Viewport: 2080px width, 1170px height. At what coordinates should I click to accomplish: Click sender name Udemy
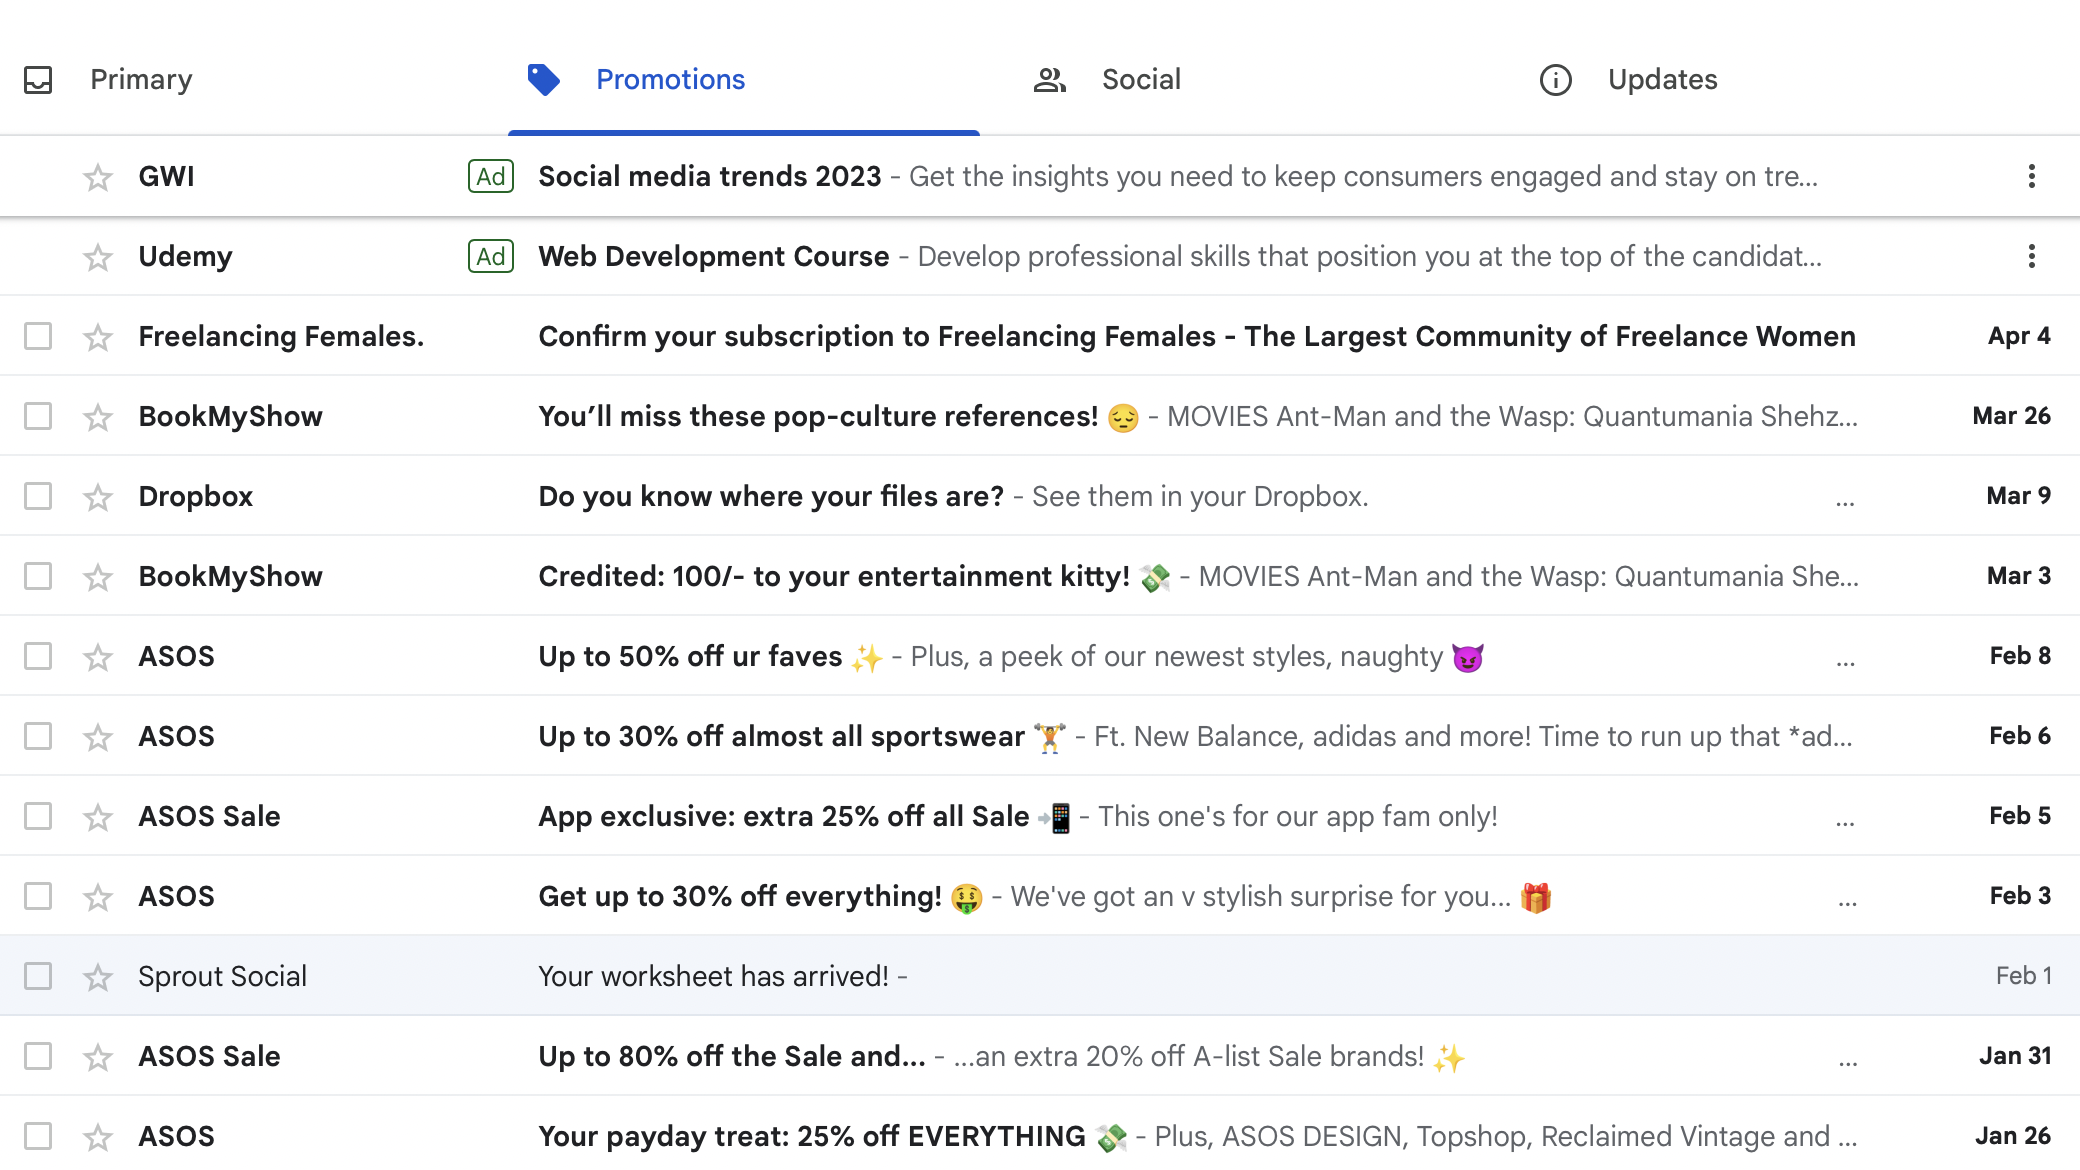pos(185,256)
